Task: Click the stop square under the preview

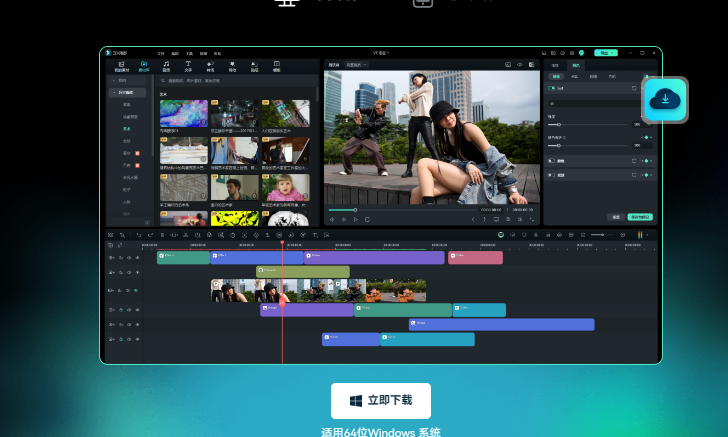Action: click(x=367, y=220)
